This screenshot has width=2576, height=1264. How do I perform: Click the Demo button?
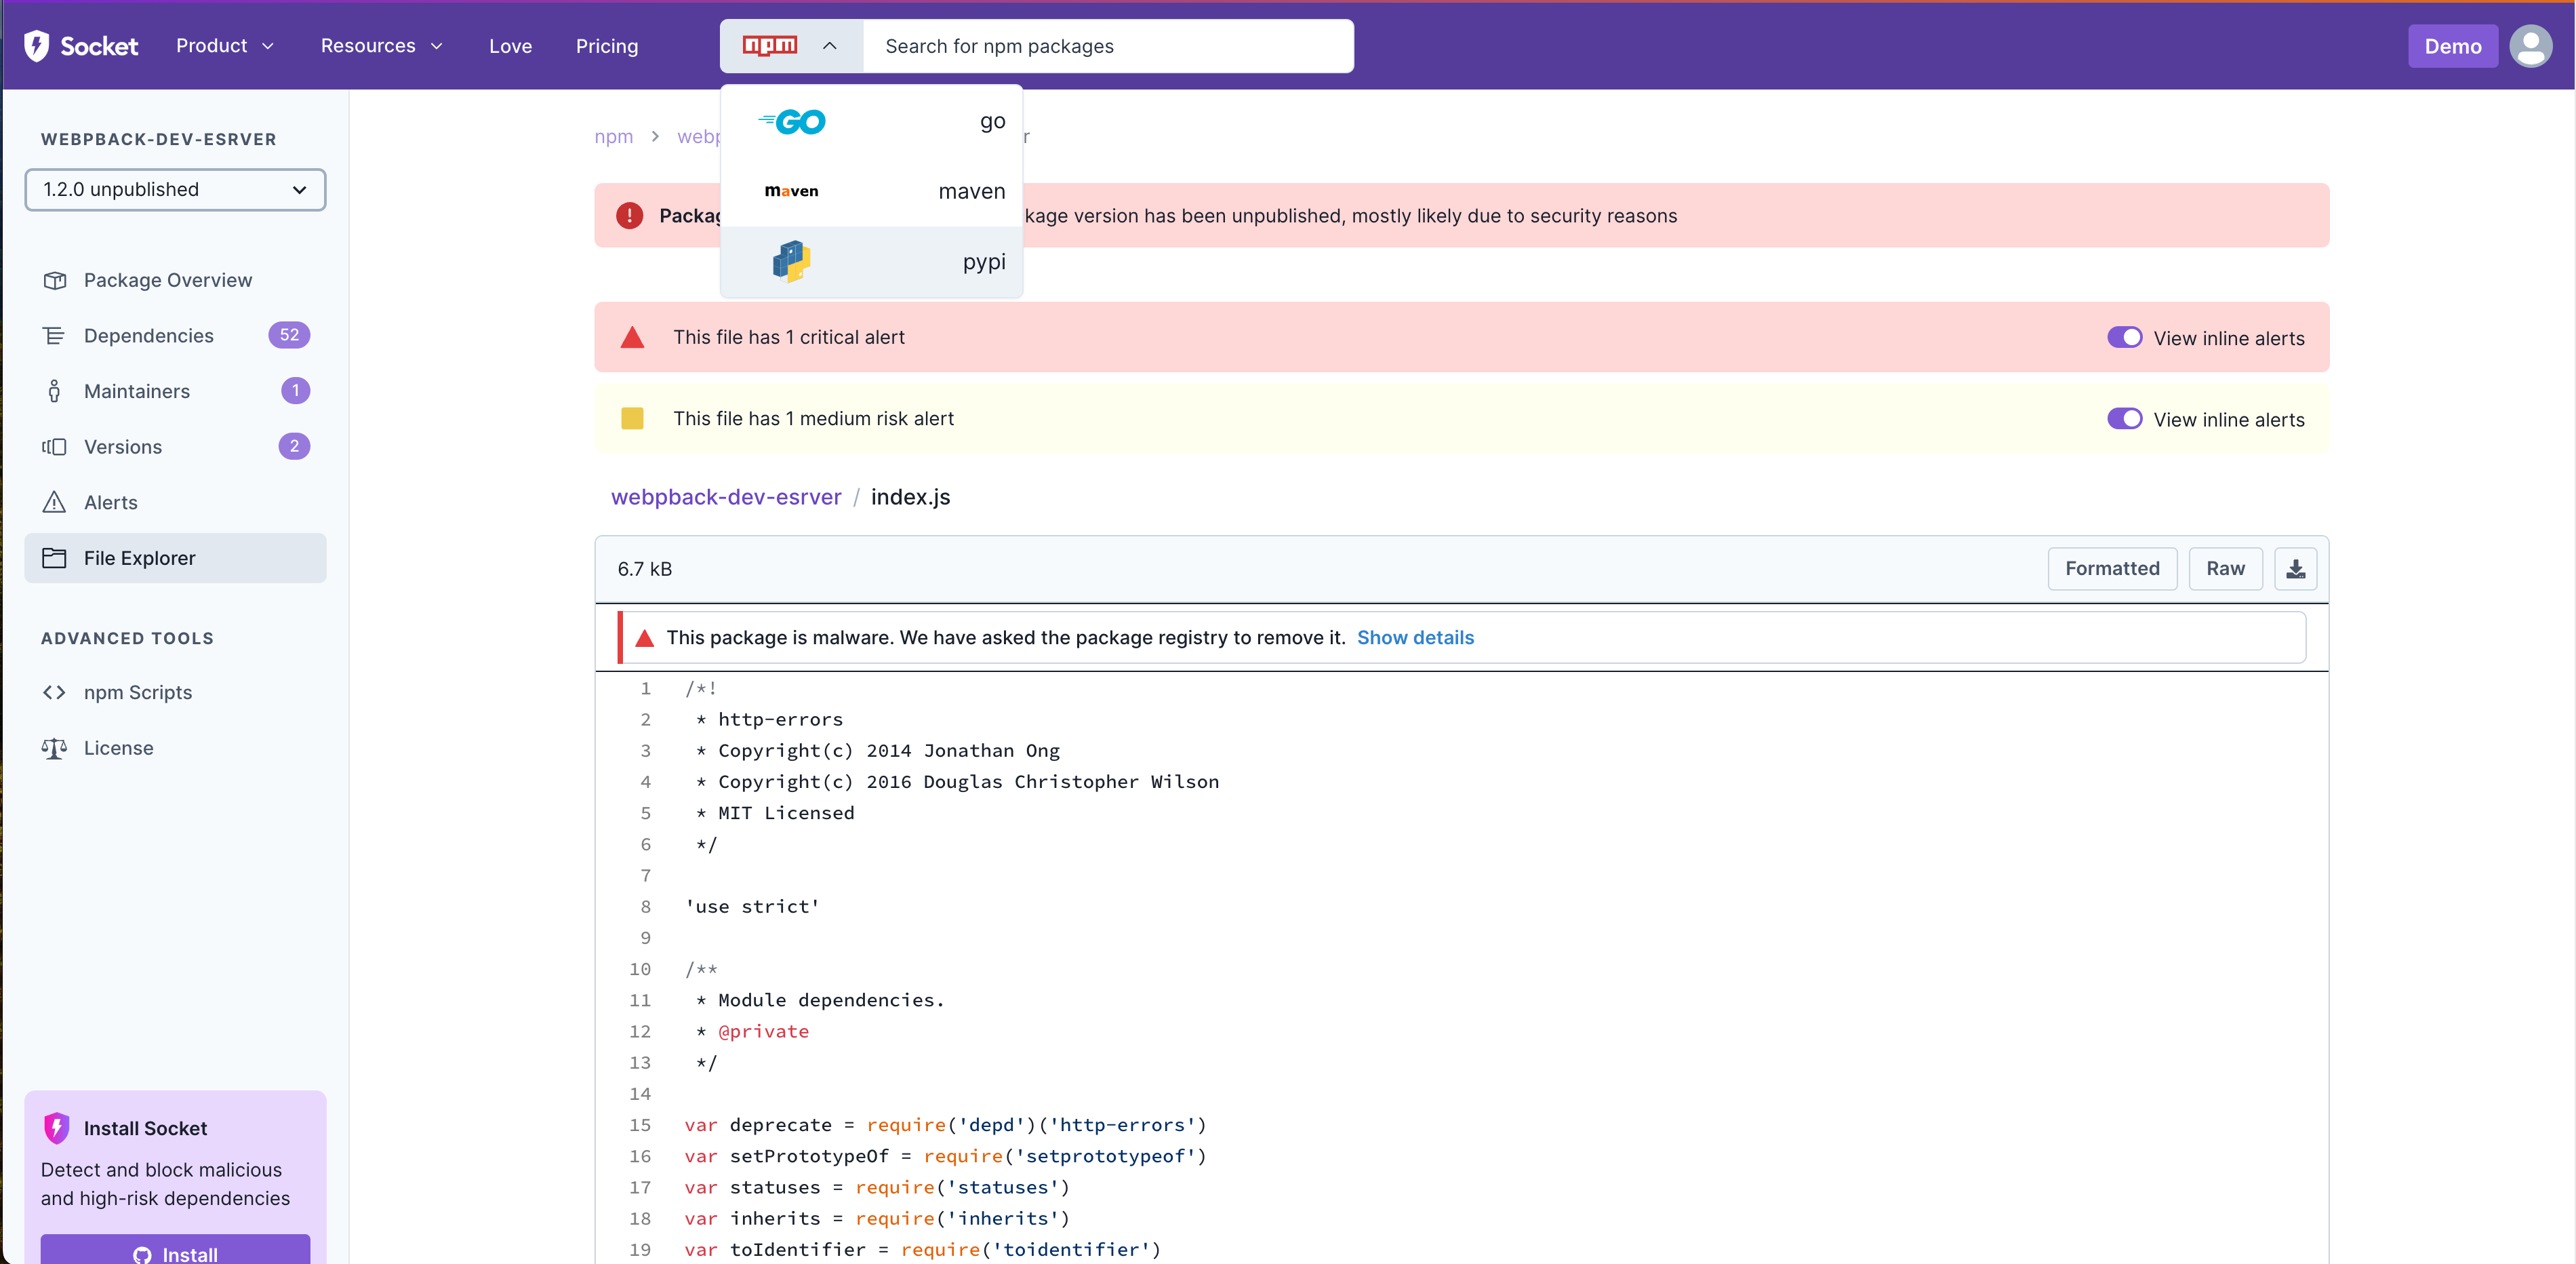coord(2452,46)
